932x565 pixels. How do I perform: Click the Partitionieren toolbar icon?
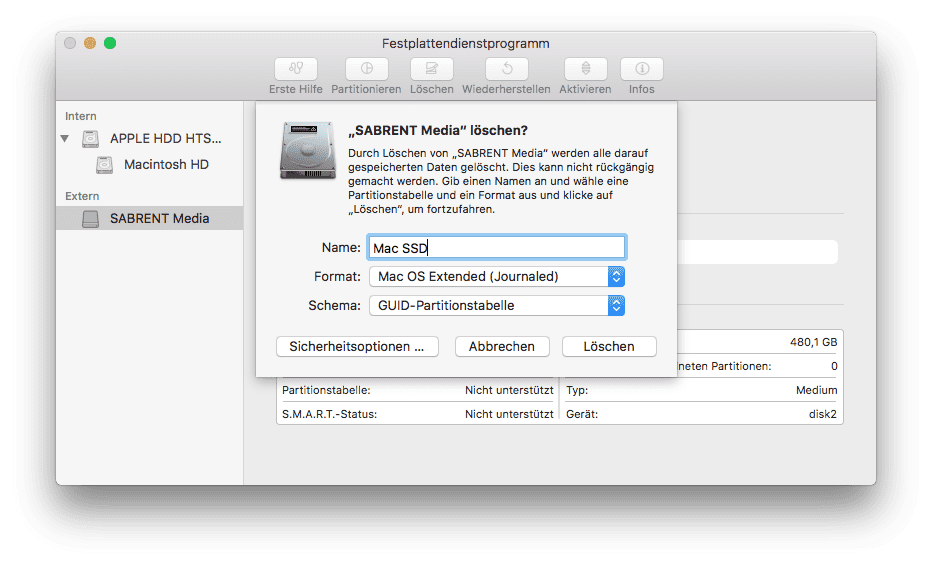click(x=367, y=69)
